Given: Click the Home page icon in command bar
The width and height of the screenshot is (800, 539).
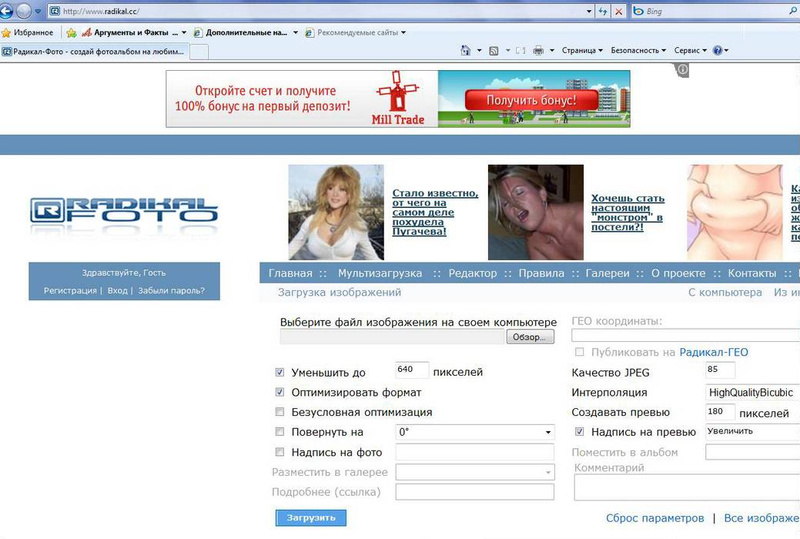Looking at the screenshot, I should click(465, 50).
